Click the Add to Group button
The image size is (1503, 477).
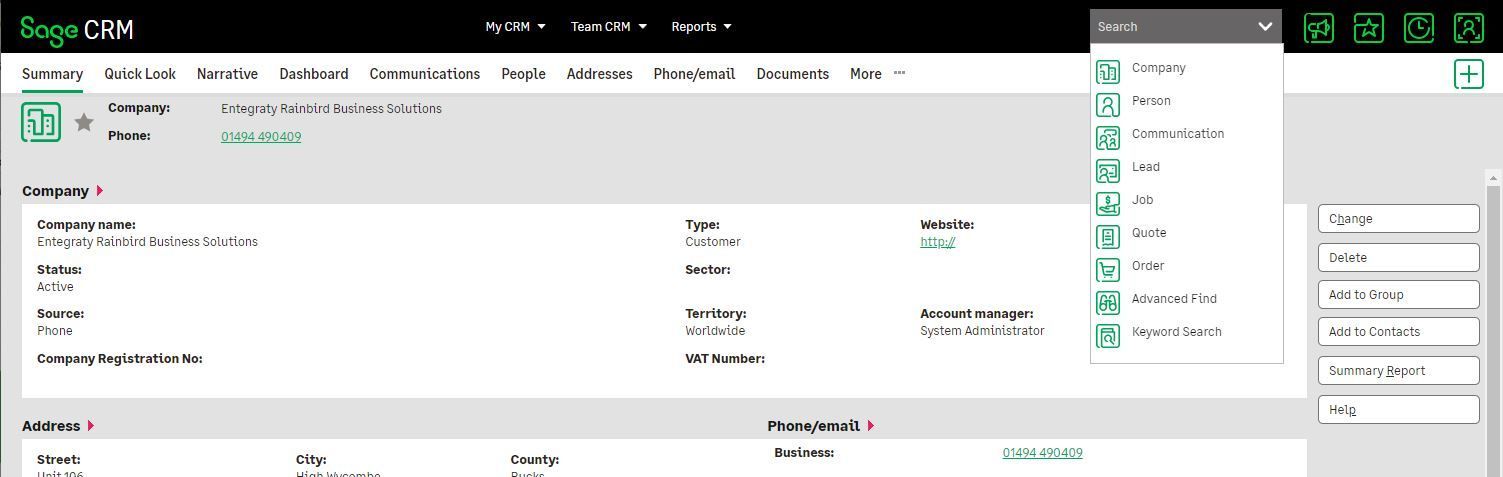[1398, 294]
